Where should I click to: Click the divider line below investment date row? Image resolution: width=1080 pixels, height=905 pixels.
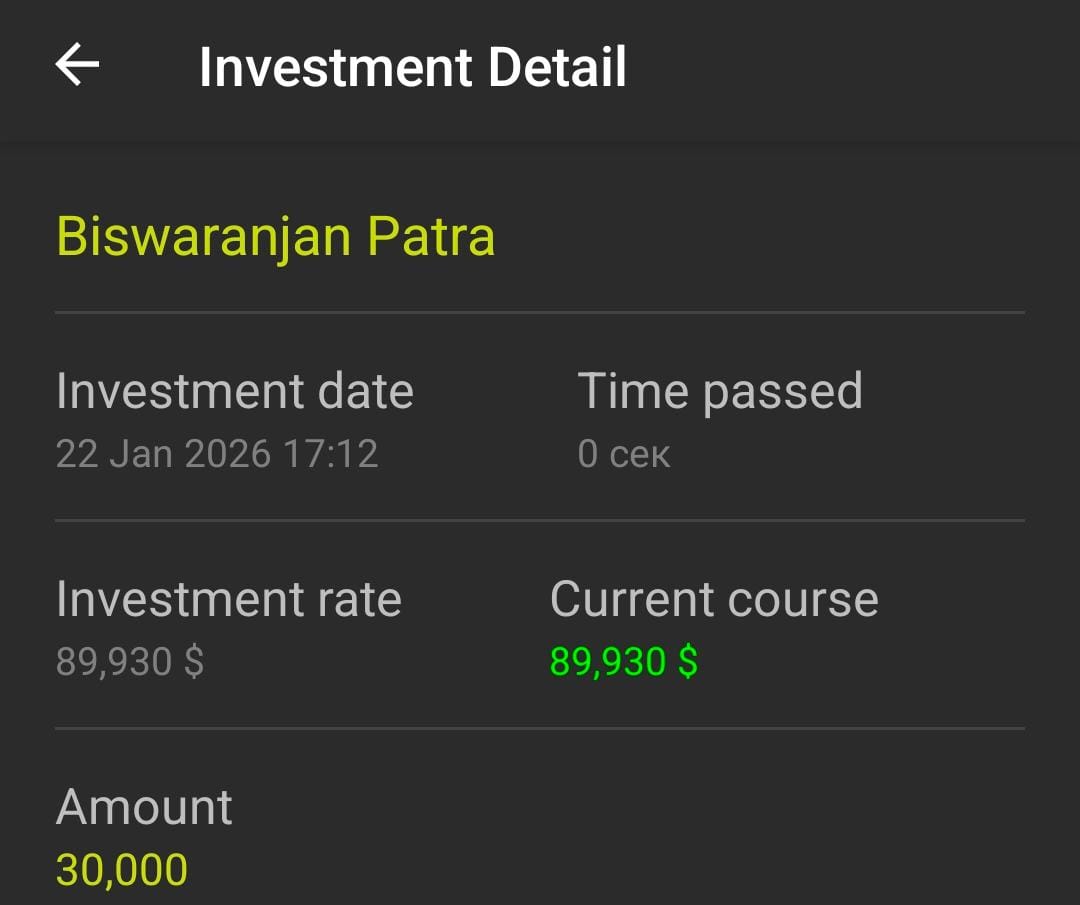point(540,520)
